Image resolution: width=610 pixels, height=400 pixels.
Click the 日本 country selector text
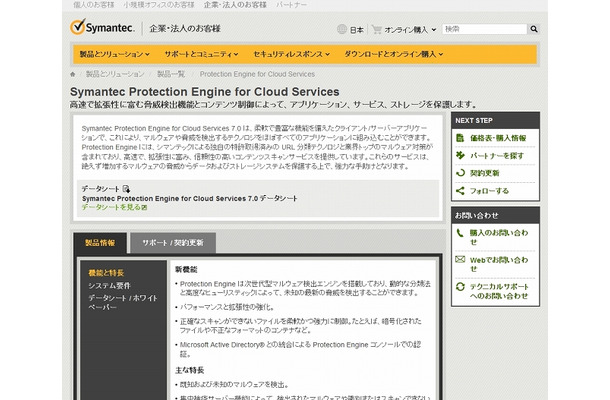(x=357, y=30)
